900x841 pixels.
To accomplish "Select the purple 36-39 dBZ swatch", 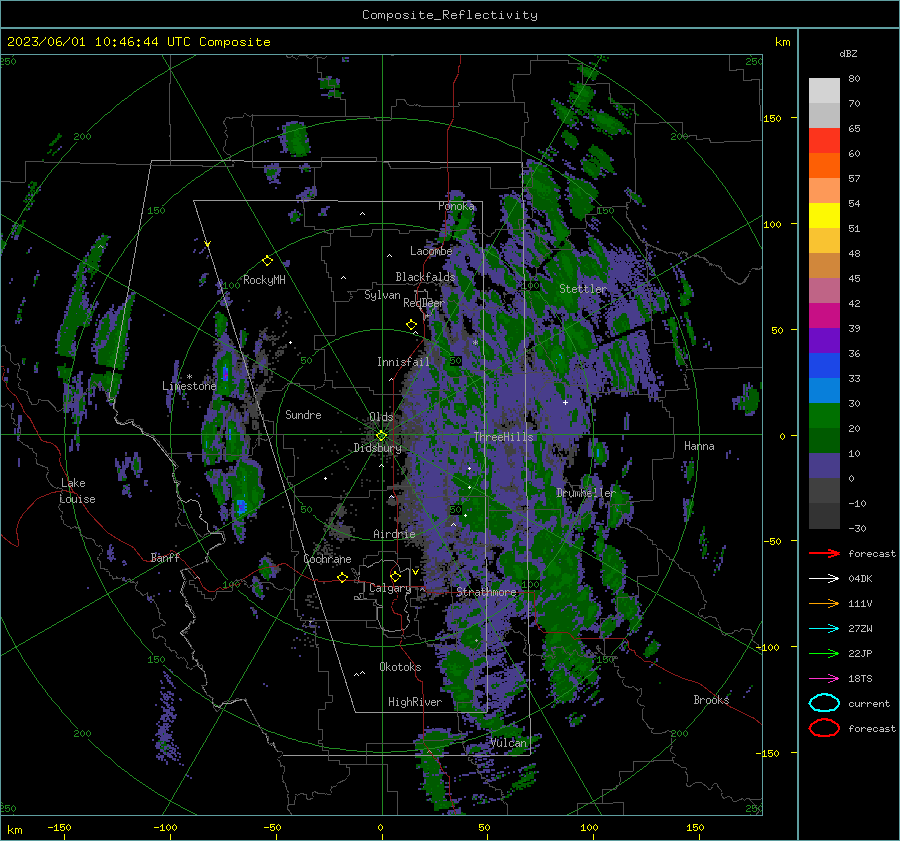I will (x=824, y=341).
